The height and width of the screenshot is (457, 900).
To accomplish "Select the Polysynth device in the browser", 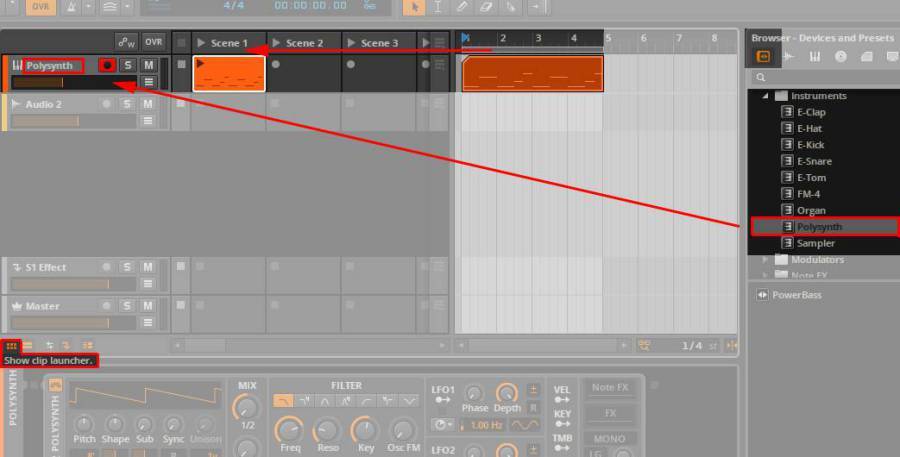I will coord(820,227).
